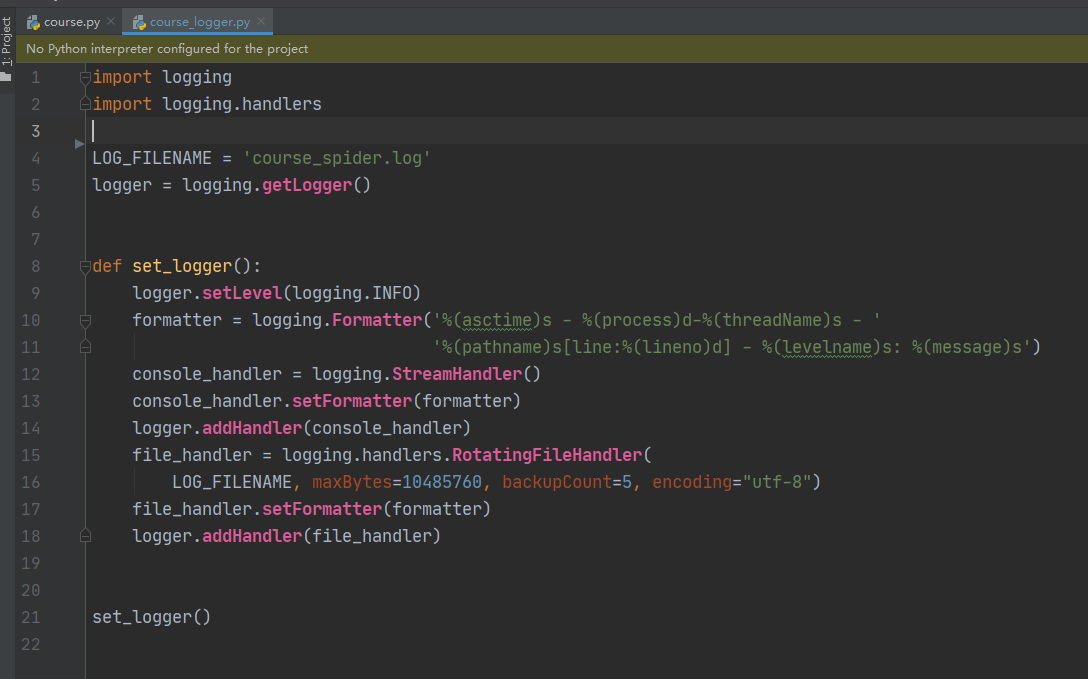Viewport: 1088px width, 679px height.
Task: Click line number 16 in the gutter
Action: (x=31, y=483)
